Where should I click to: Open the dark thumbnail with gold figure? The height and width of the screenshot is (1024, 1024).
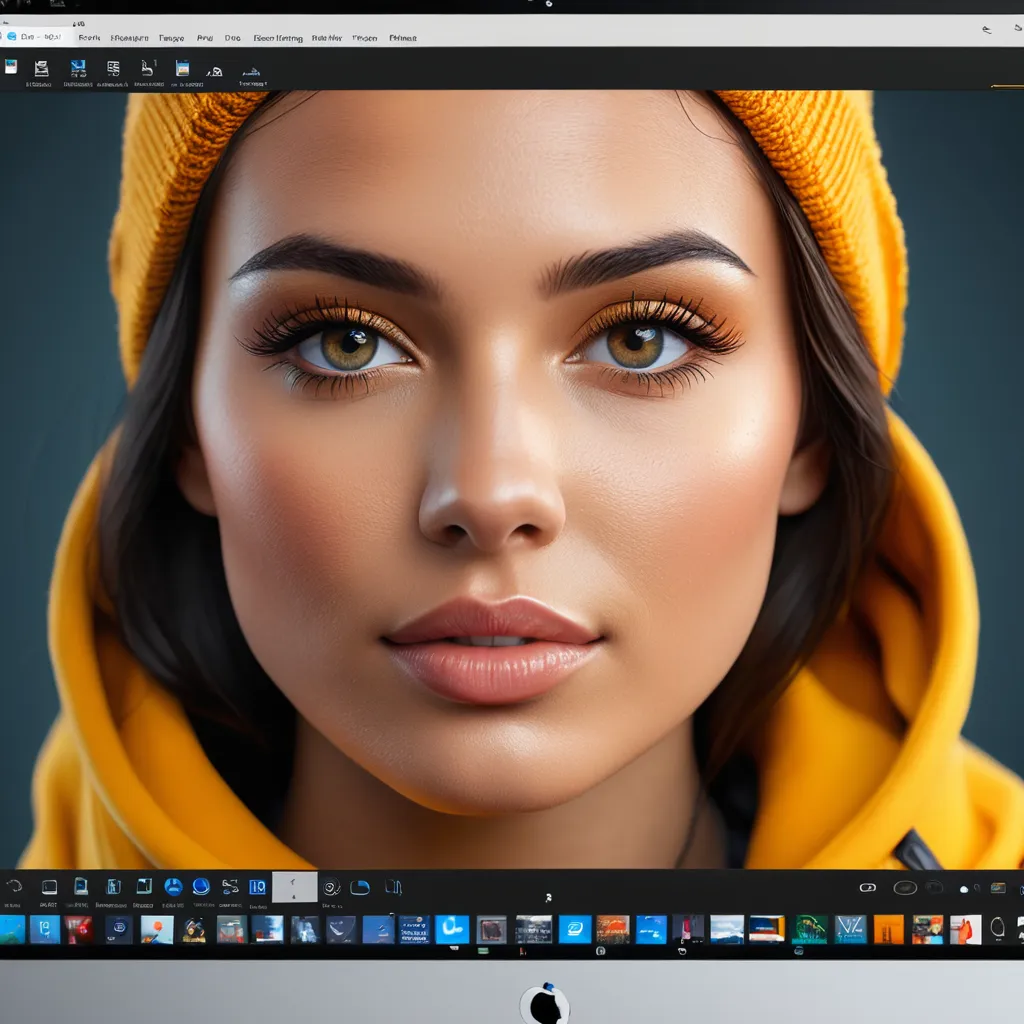(x=194, y=929)
